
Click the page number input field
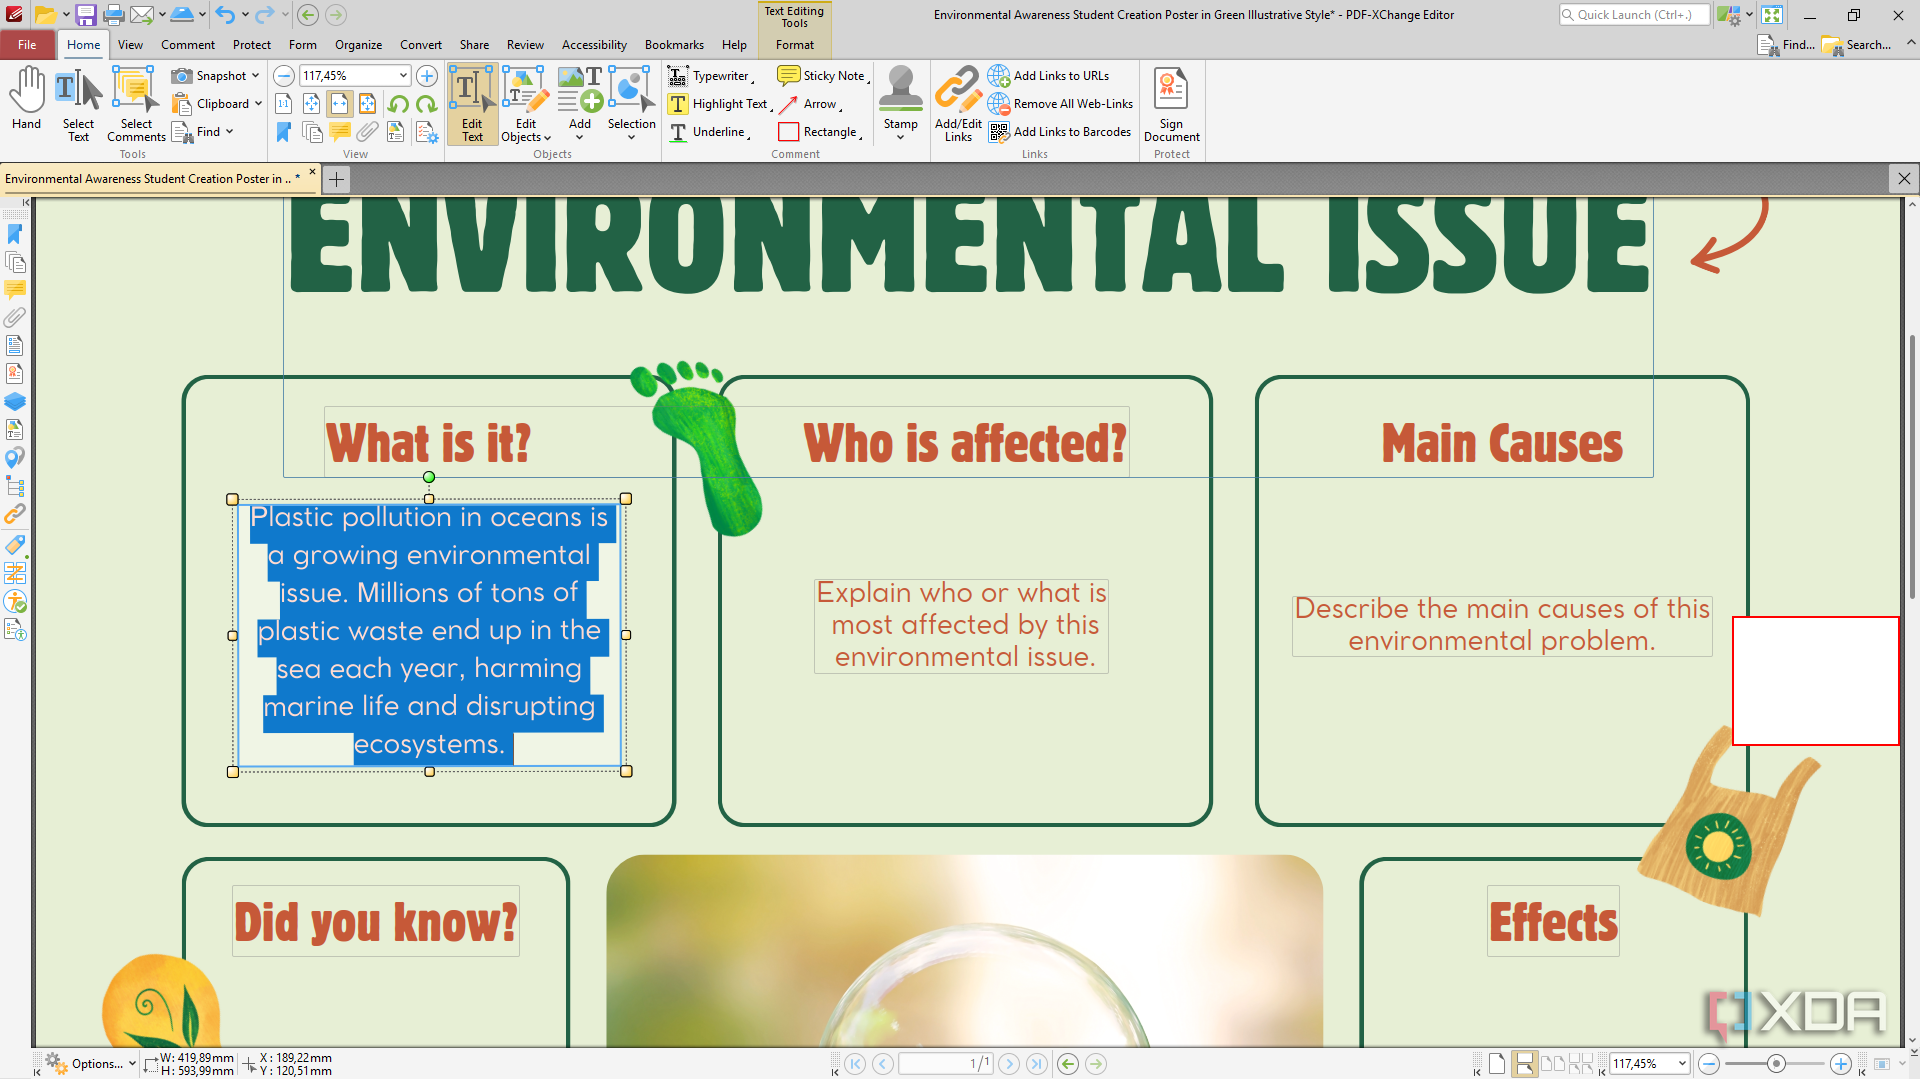946,1064
